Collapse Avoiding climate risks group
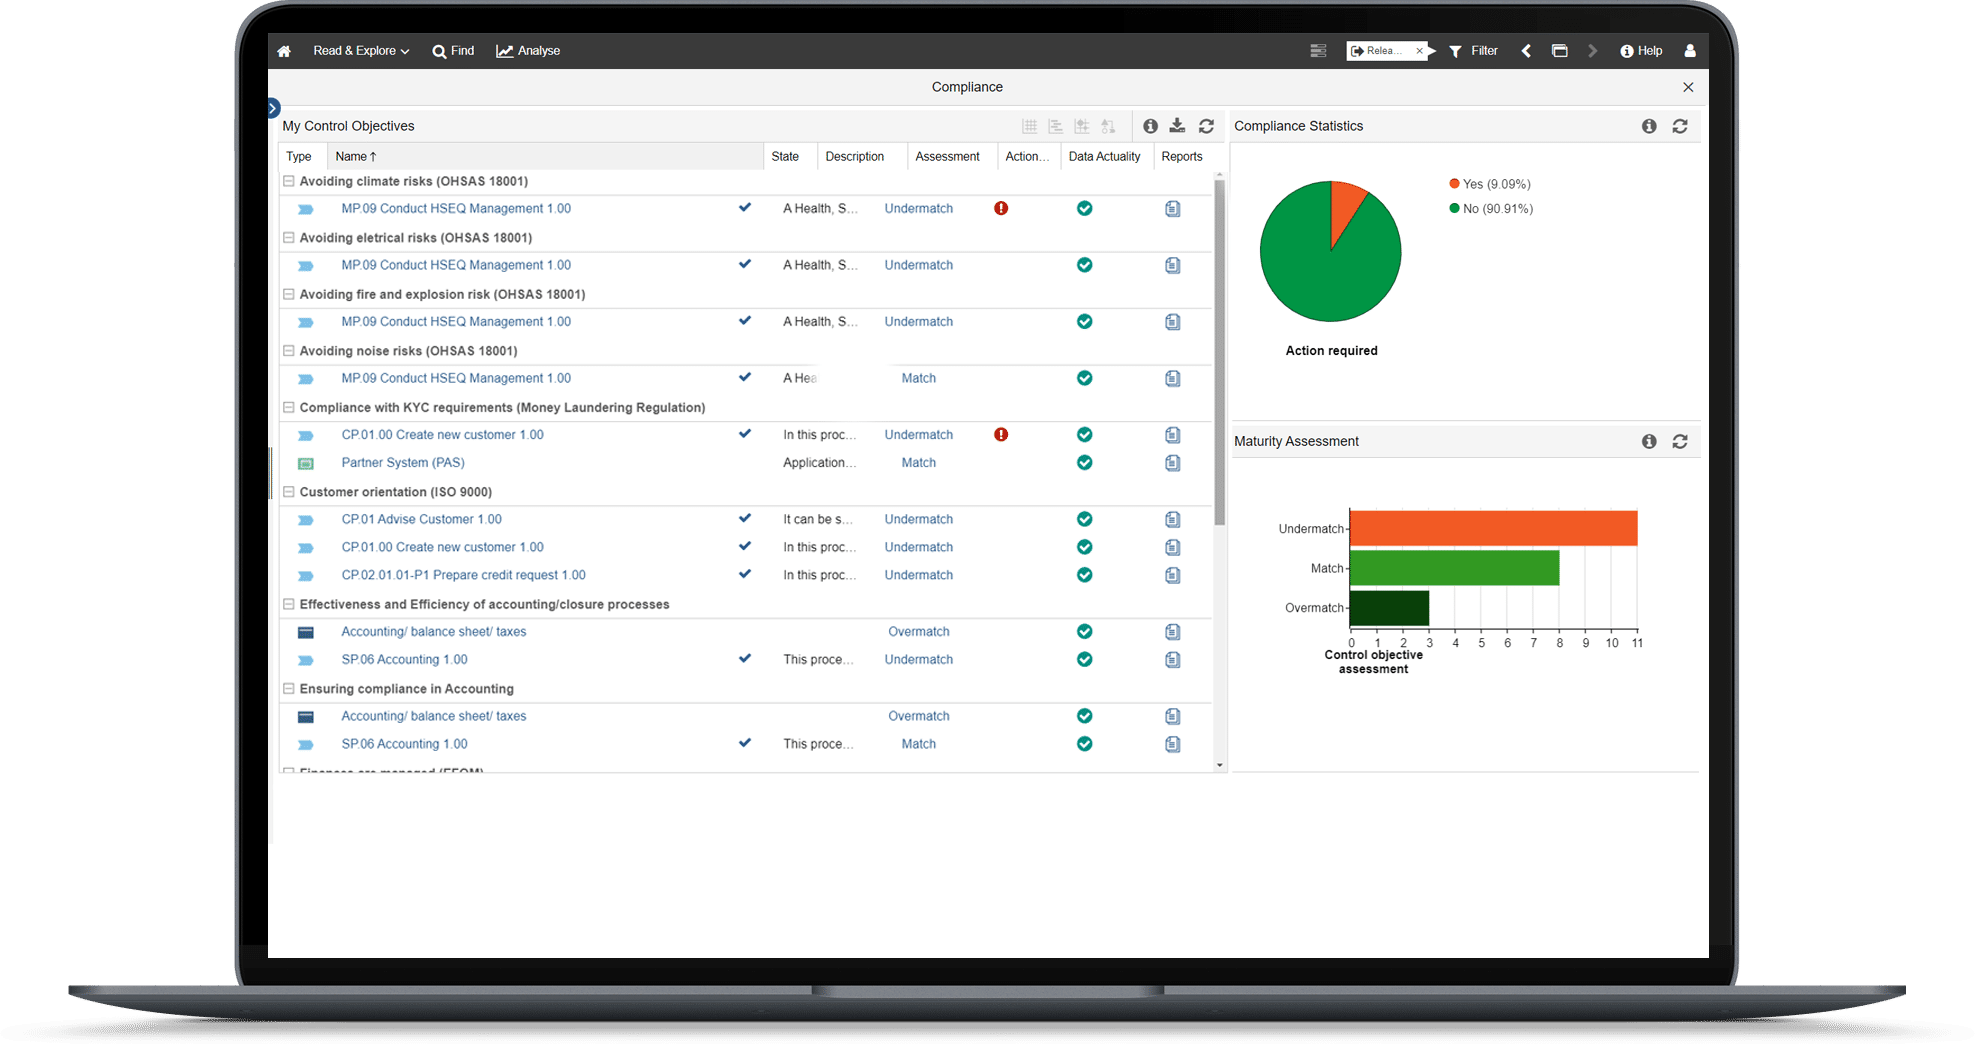This screenshot has width=1976, height=1044. coord(289,181)
